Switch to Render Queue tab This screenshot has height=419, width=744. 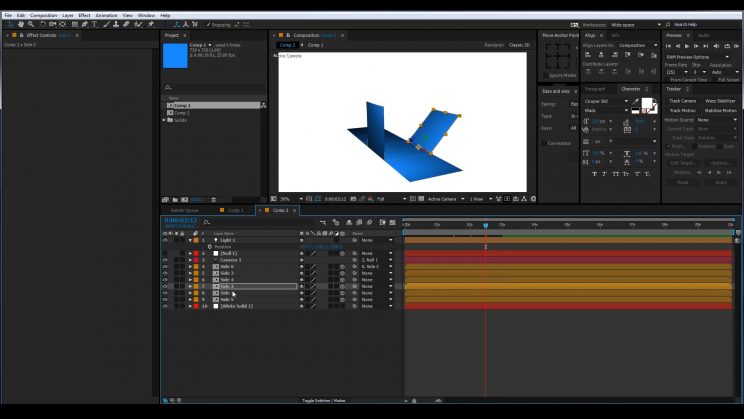(x=185, y=210)
